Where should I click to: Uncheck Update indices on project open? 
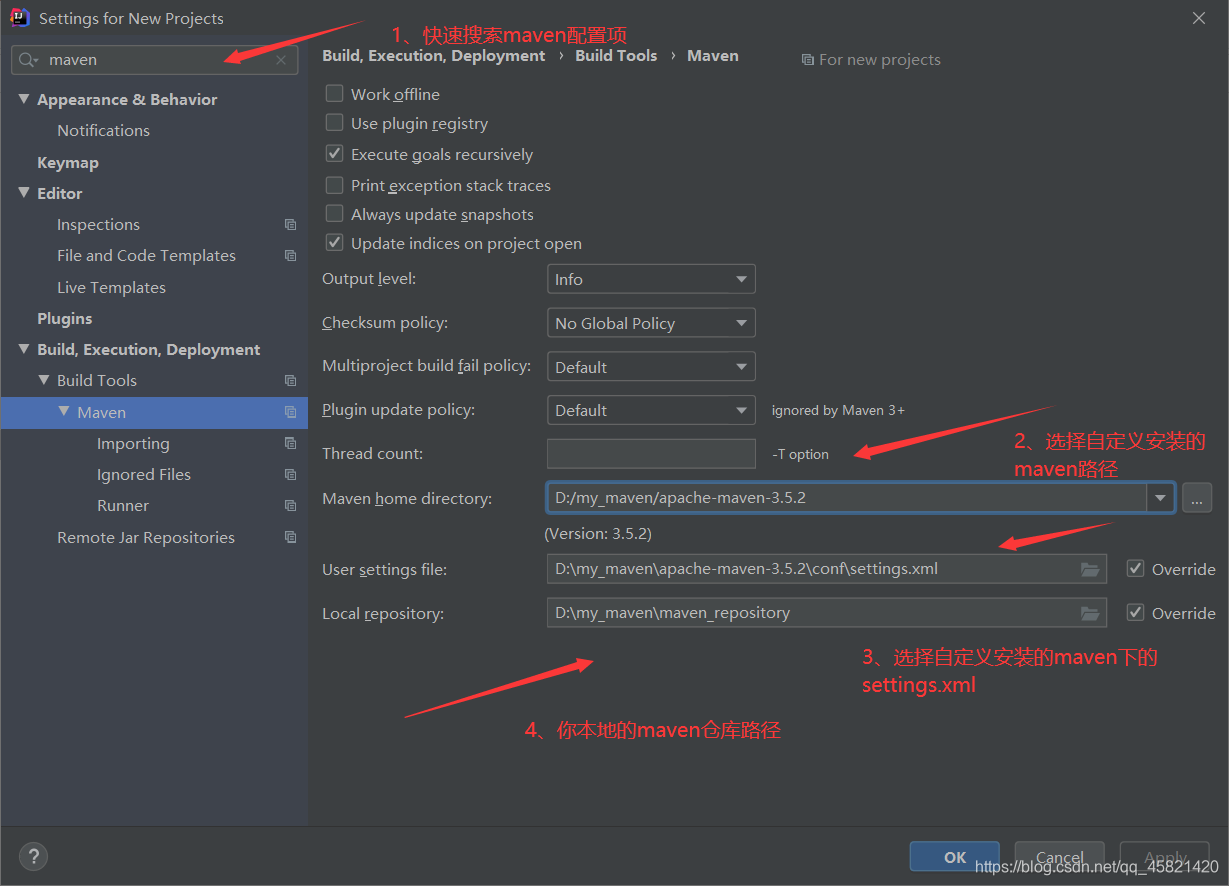coord(334,243)
